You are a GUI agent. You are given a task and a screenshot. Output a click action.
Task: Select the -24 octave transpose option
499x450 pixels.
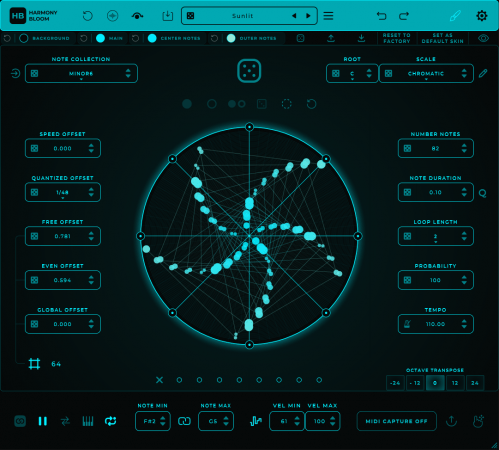tap(395, 383)
